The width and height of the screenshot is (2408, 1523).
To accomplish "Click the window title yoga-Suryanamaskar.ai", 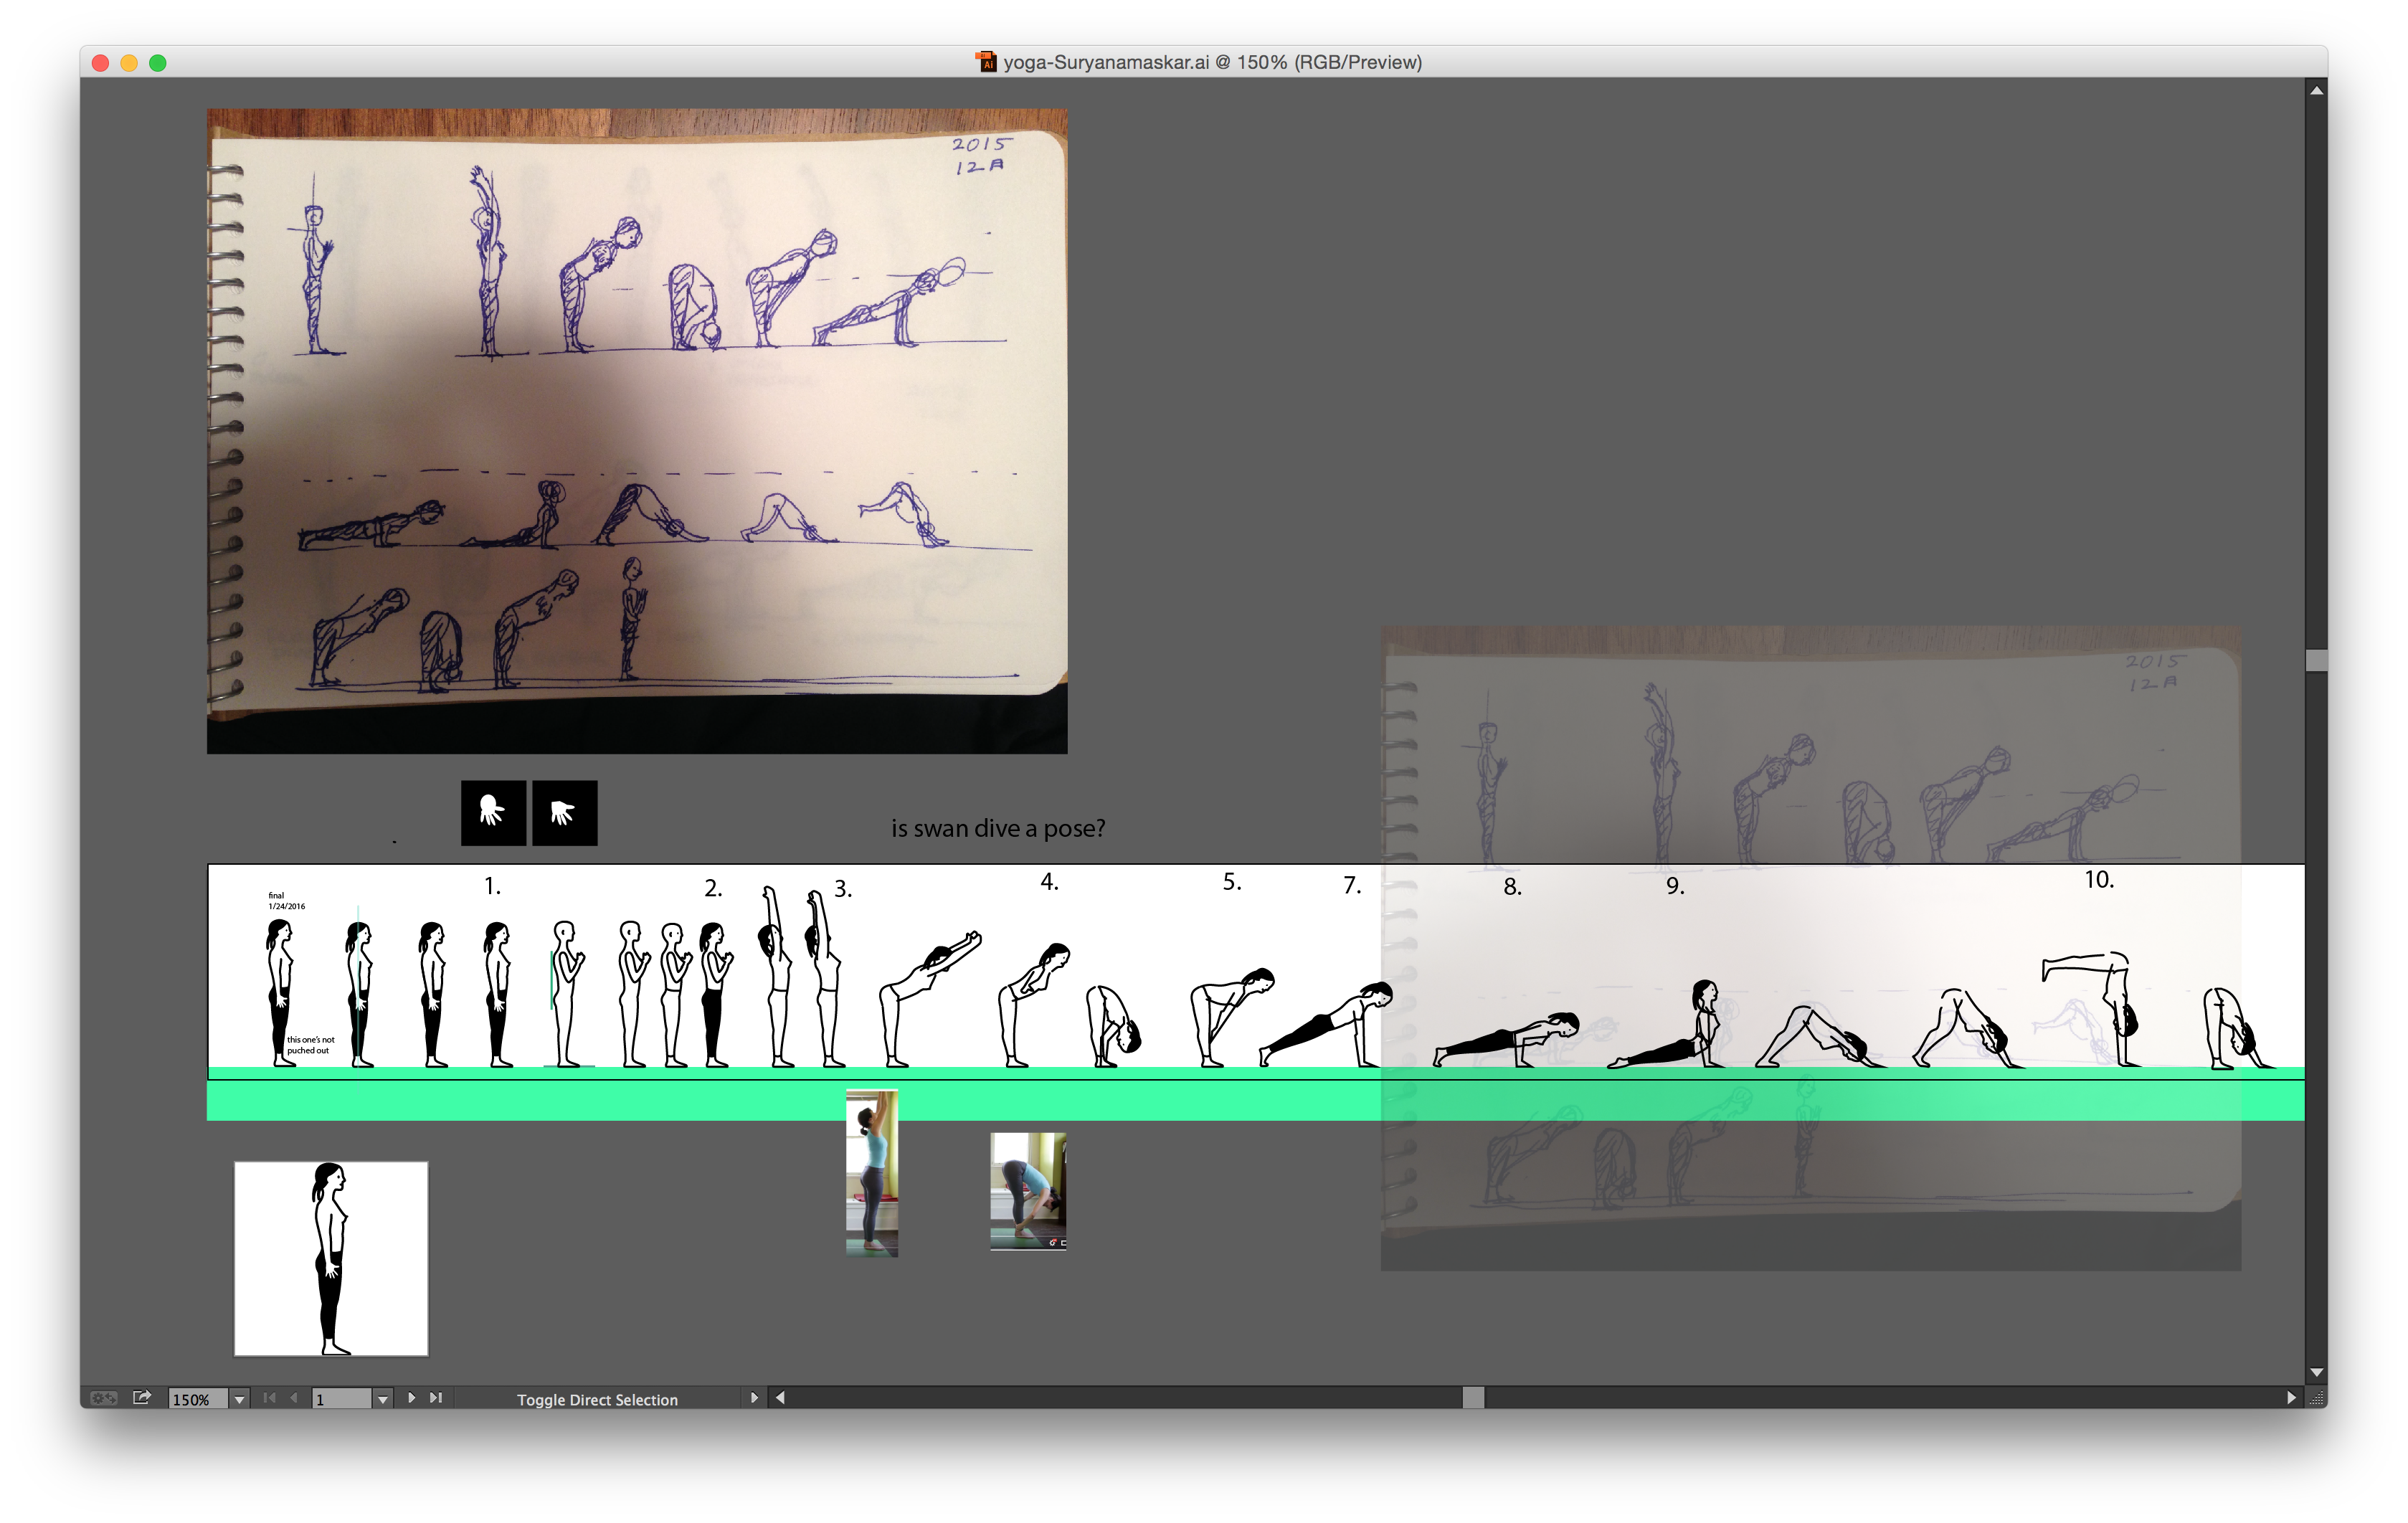I will pyautogui.click(x=1213, y=62).
